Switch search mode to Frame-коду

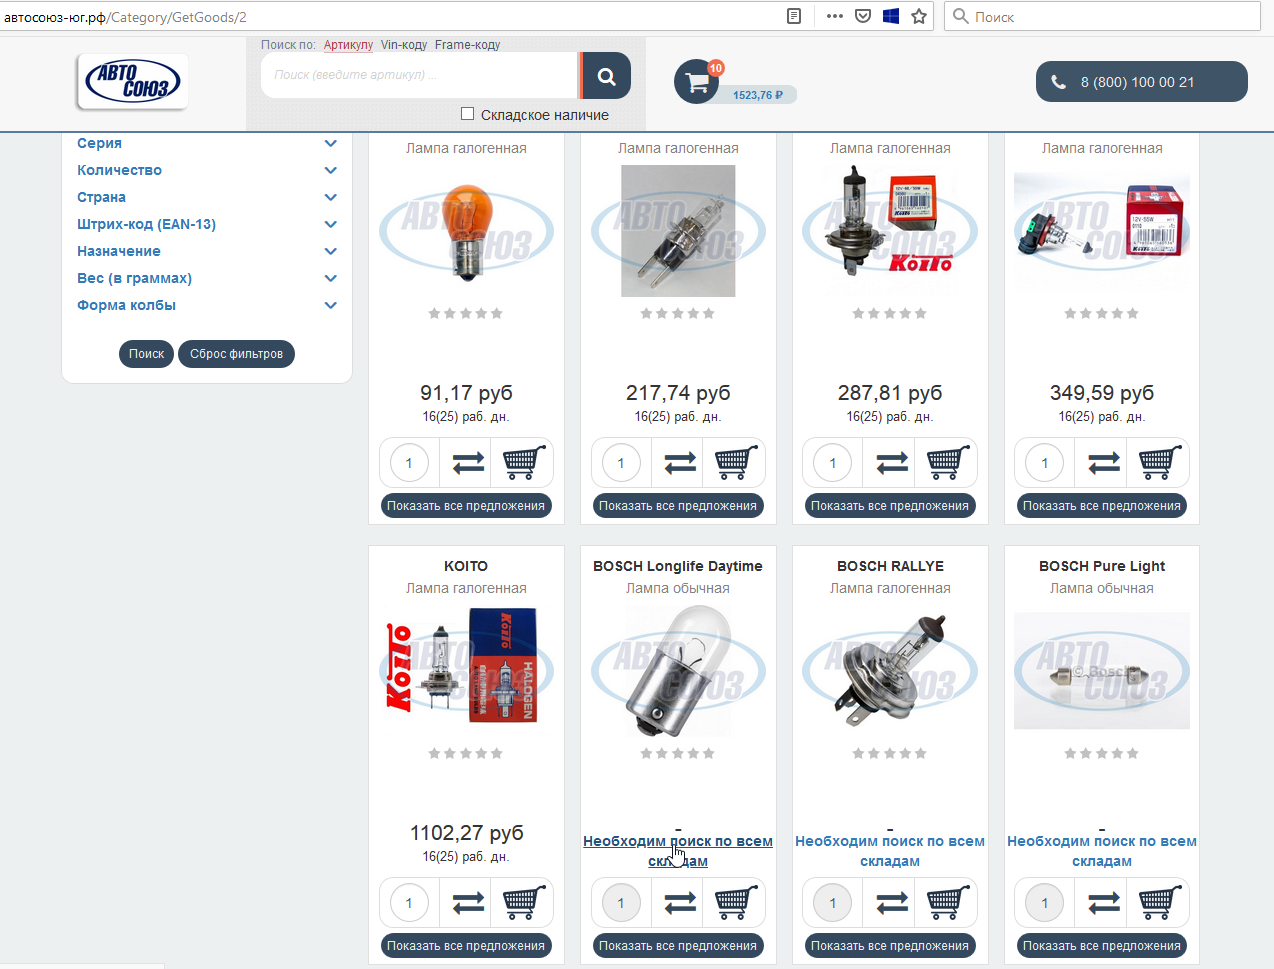tap(467, 45)
